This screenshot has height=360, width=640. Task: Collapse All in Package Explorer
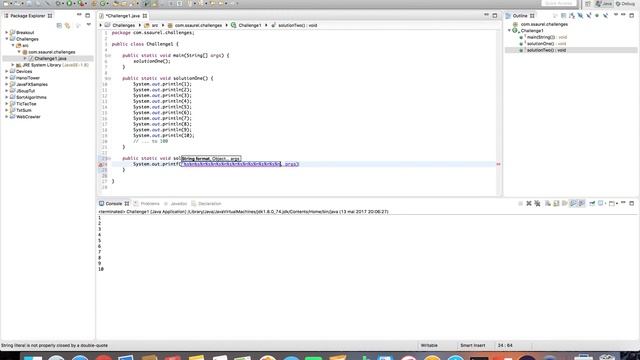pos(59,25)
